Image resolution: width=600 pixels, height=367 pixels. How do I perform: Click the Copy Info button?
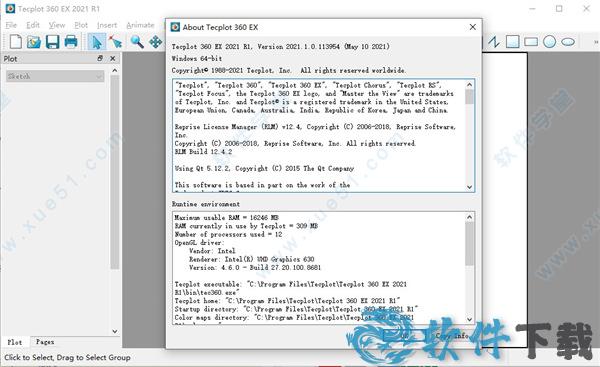[452, 336]
